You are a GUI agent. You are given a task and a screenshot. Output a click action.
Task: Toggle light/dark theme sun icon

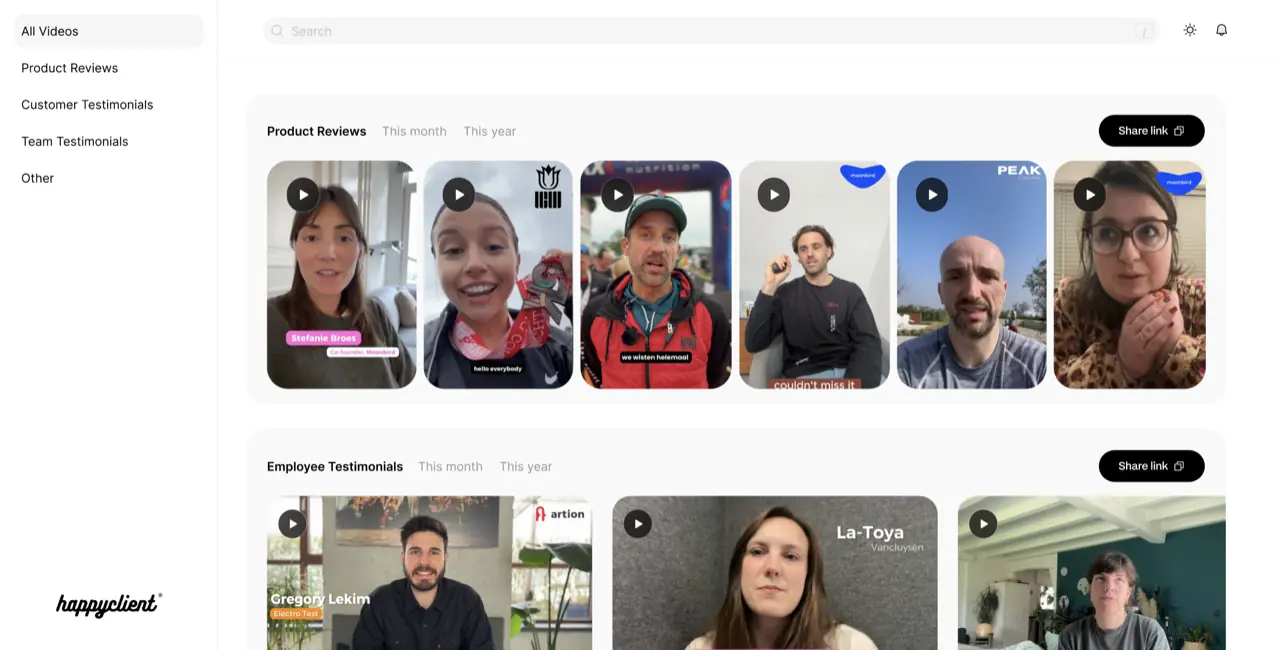click(1190, 30)
